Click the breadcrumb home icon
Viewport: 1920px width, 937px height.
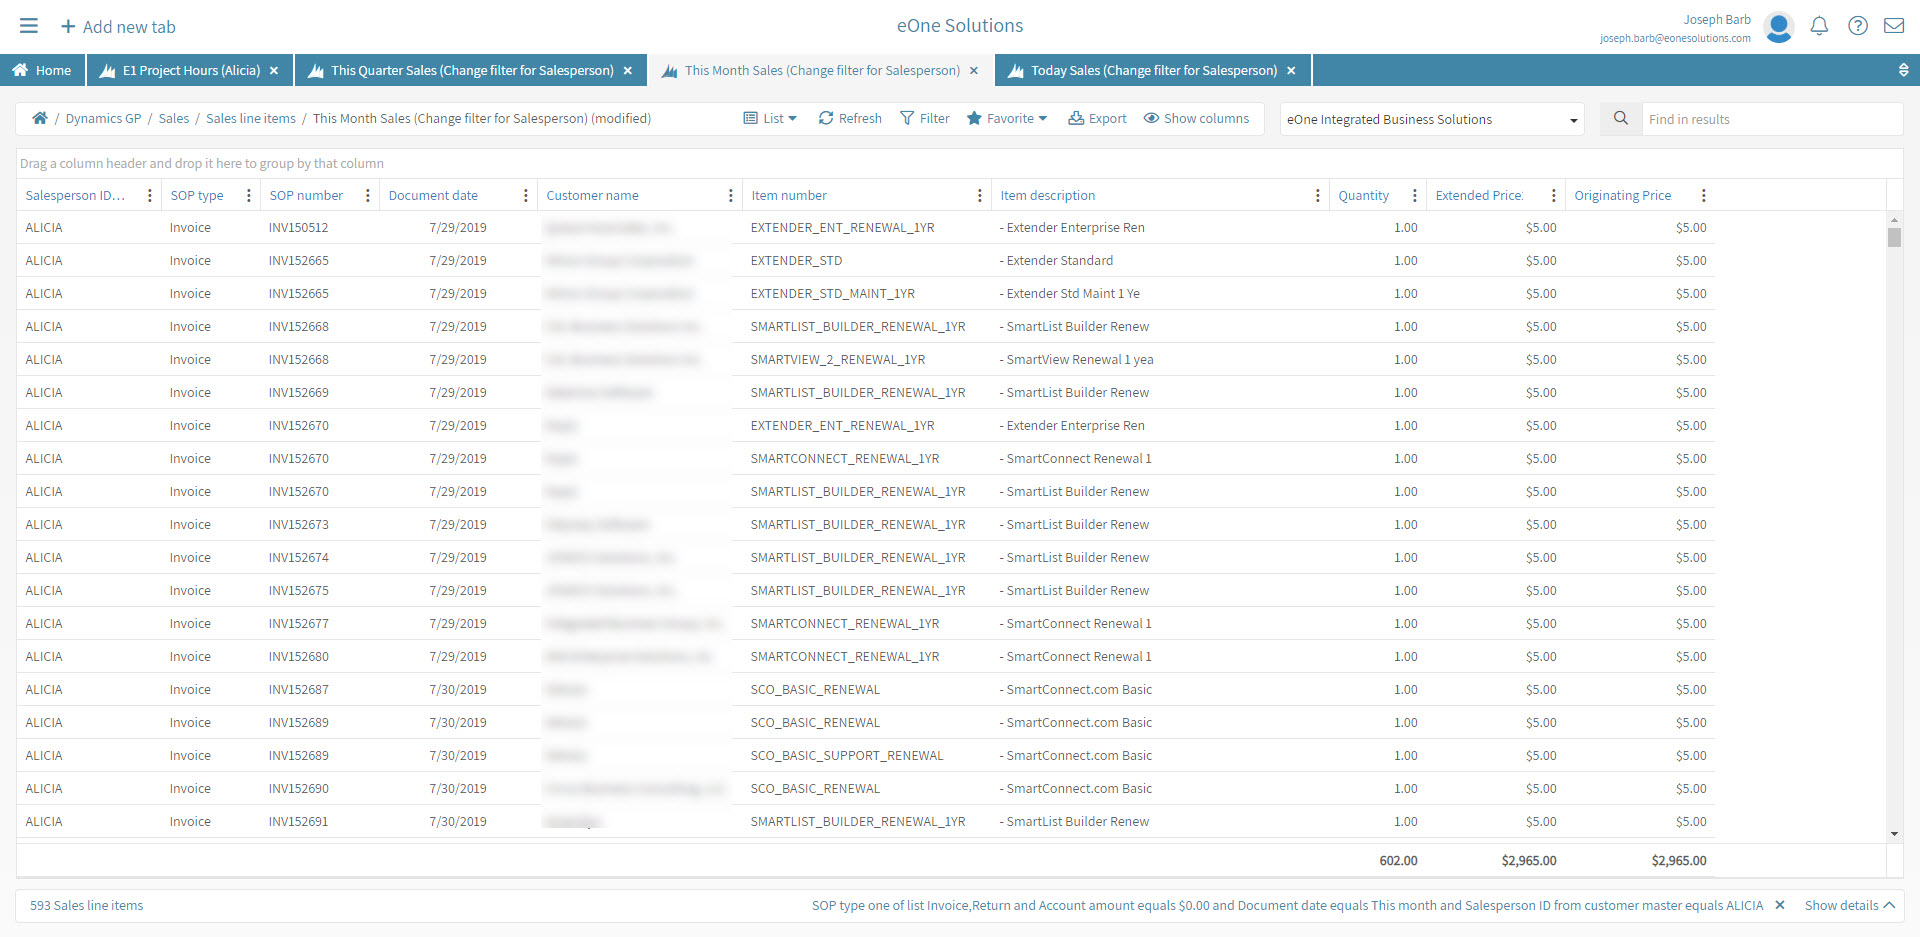click(40, 118)
